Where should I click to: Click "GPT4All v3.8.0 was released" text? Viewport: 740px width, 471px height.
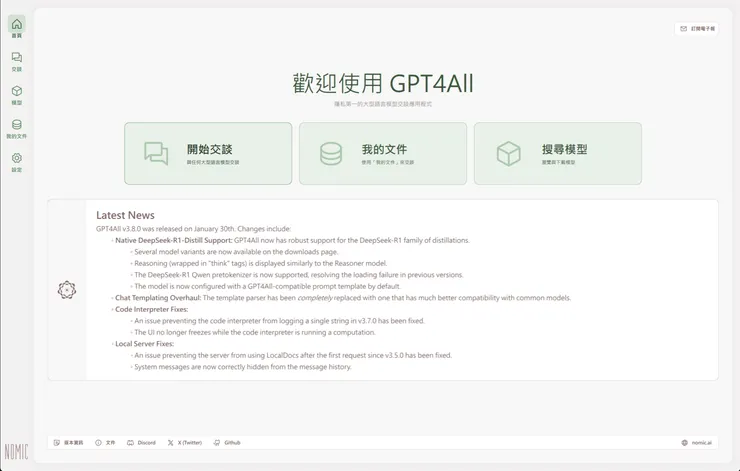[x=193, y=229]
